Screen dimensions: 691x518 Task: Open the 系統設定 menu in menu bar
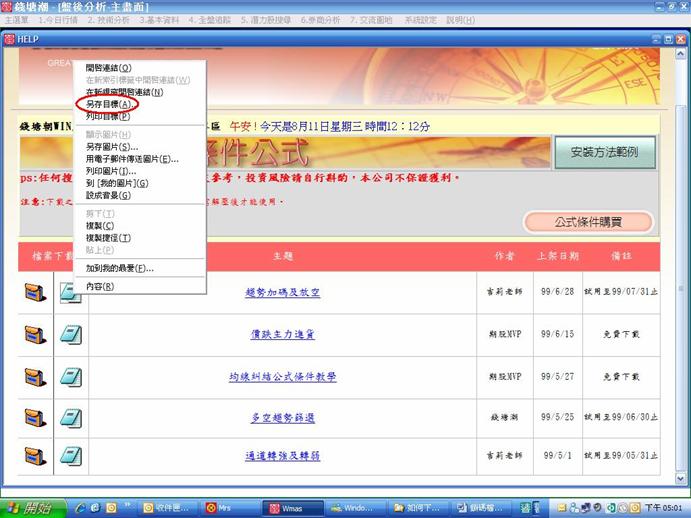pos(421,20)
